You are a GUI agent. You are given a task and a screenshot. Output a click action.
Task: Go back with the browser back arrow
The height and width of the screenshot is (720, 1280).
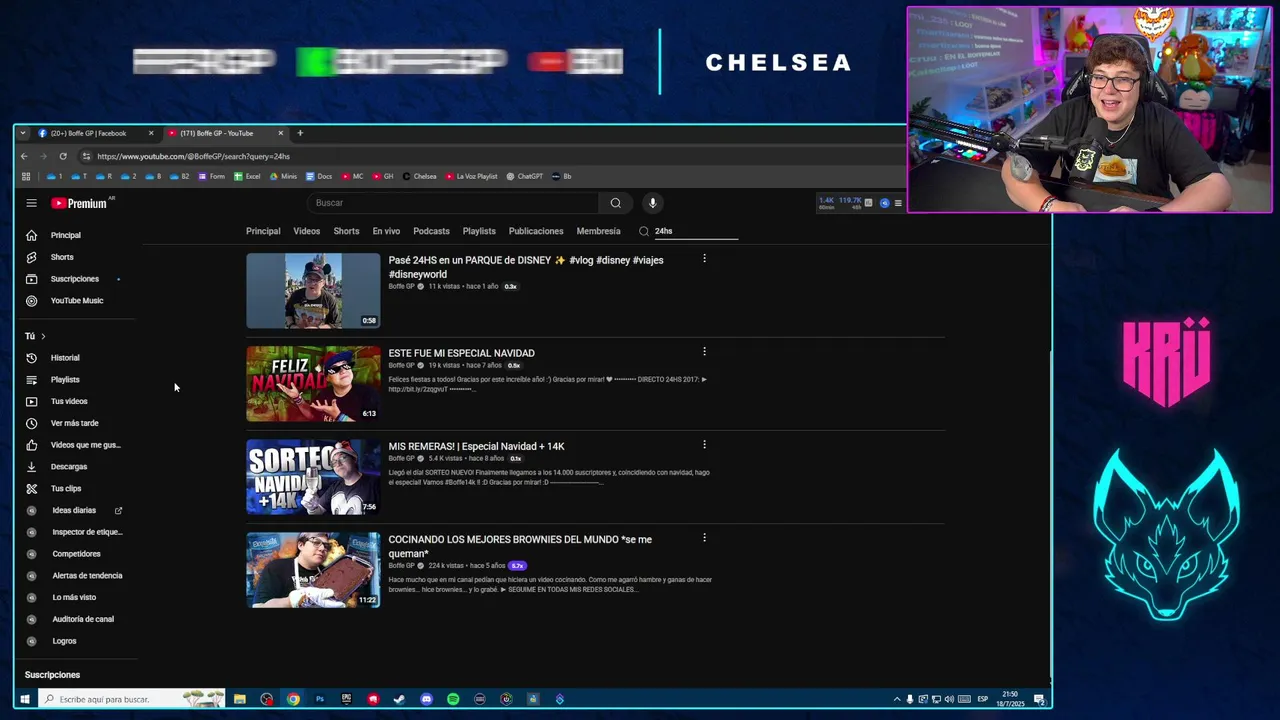(x=24, y=156)
